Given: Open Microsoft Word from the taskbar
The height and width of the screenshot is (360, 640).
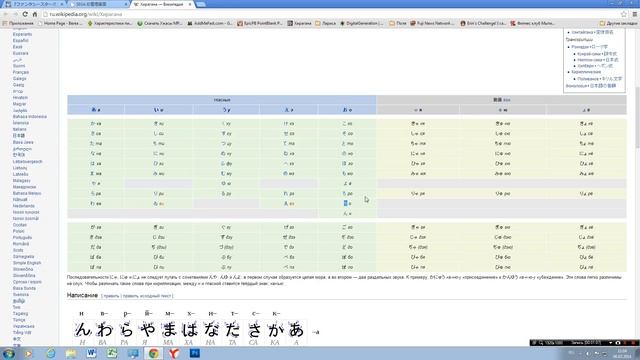Looking at the screenshot, I should 91,353.
